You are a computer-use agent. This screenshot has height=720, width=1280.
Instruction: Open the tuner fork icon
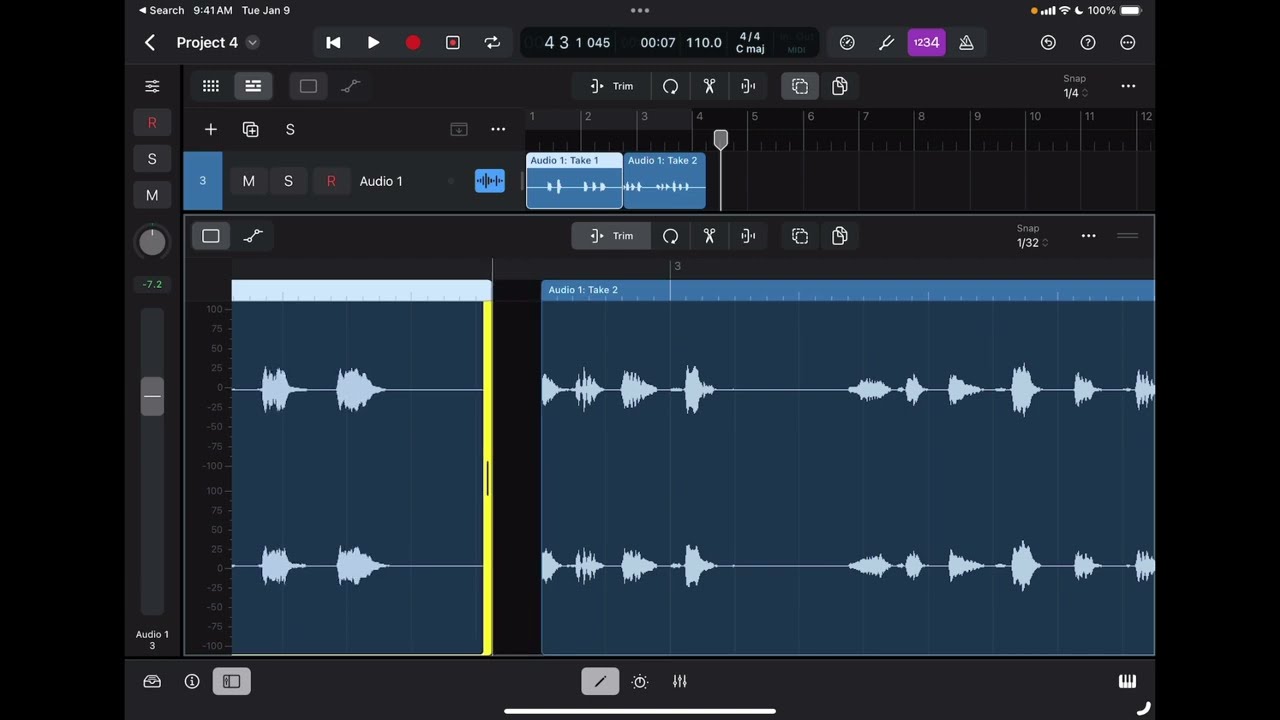(886, 42)
